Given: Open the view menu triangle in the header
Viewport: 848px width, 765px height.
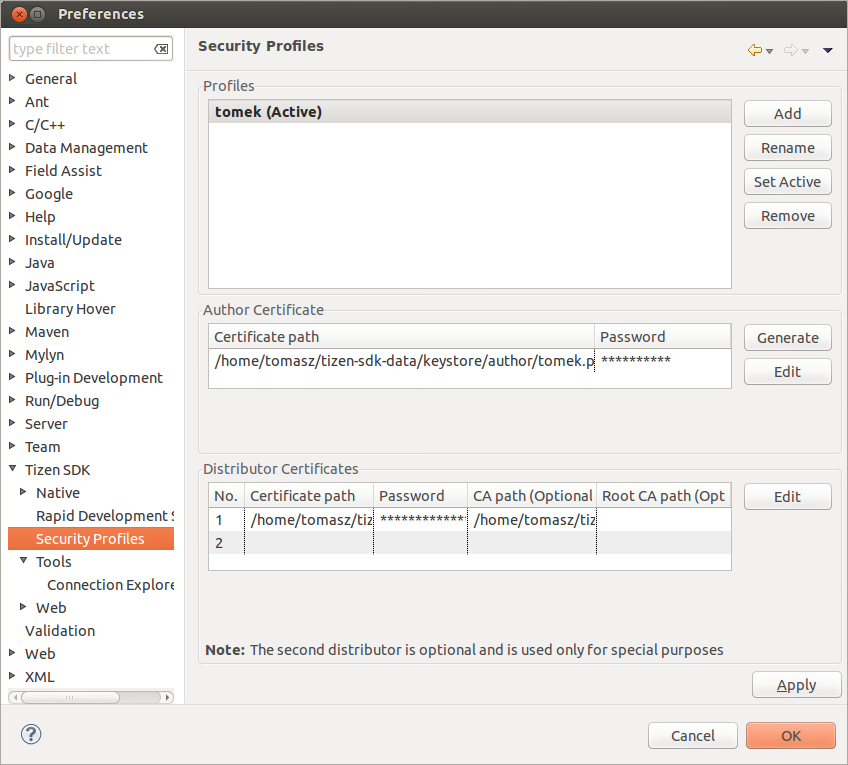Looking at the screenshot, I should tap(828, 51).
